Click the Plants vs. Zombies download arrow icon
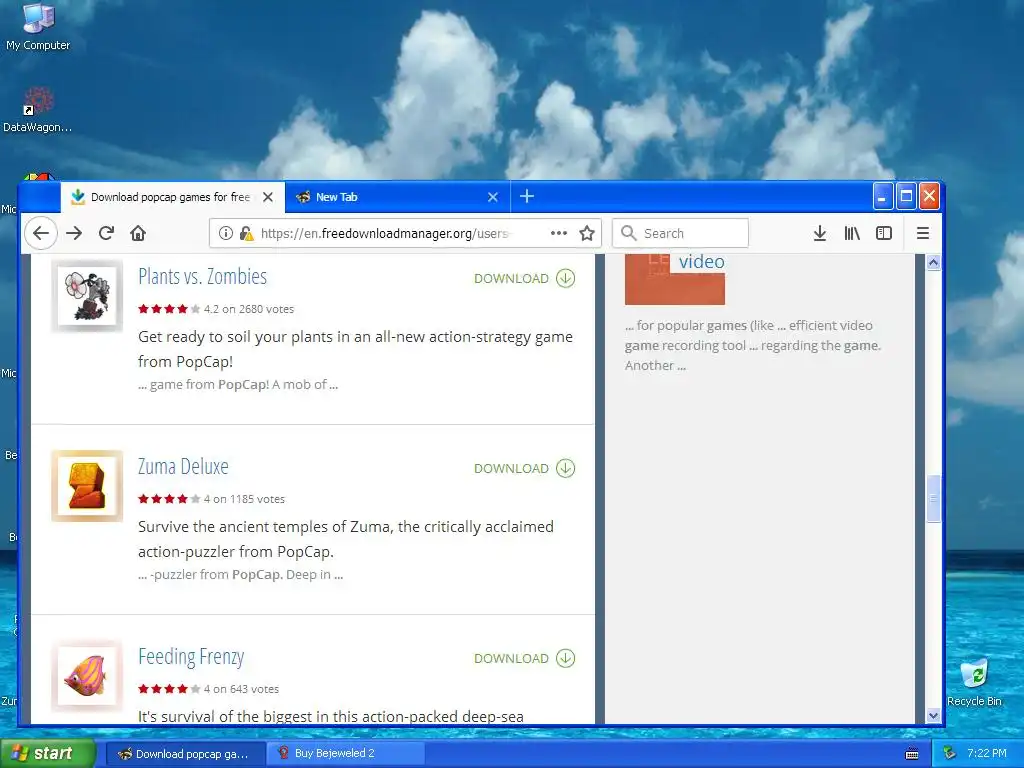Image resolution: width=1024 pixels, height=768 pixels. pyautogui.click(x=566, y=278)
